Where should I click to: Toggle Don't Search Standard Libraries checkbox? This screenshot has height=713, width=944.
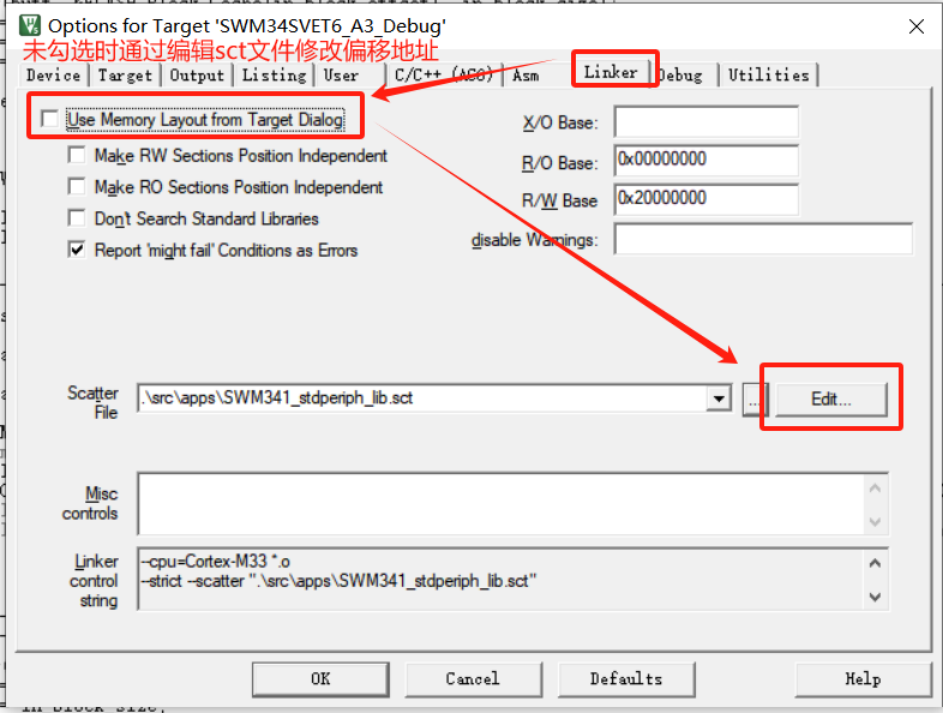pyautogui.click(x=76, y=218)
